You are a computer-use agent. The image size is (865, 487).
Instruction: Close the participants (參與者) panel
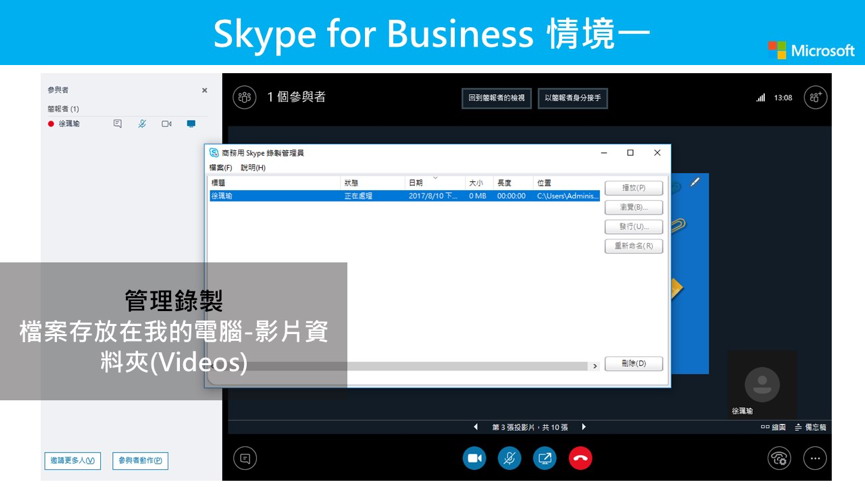coord(205,90)
